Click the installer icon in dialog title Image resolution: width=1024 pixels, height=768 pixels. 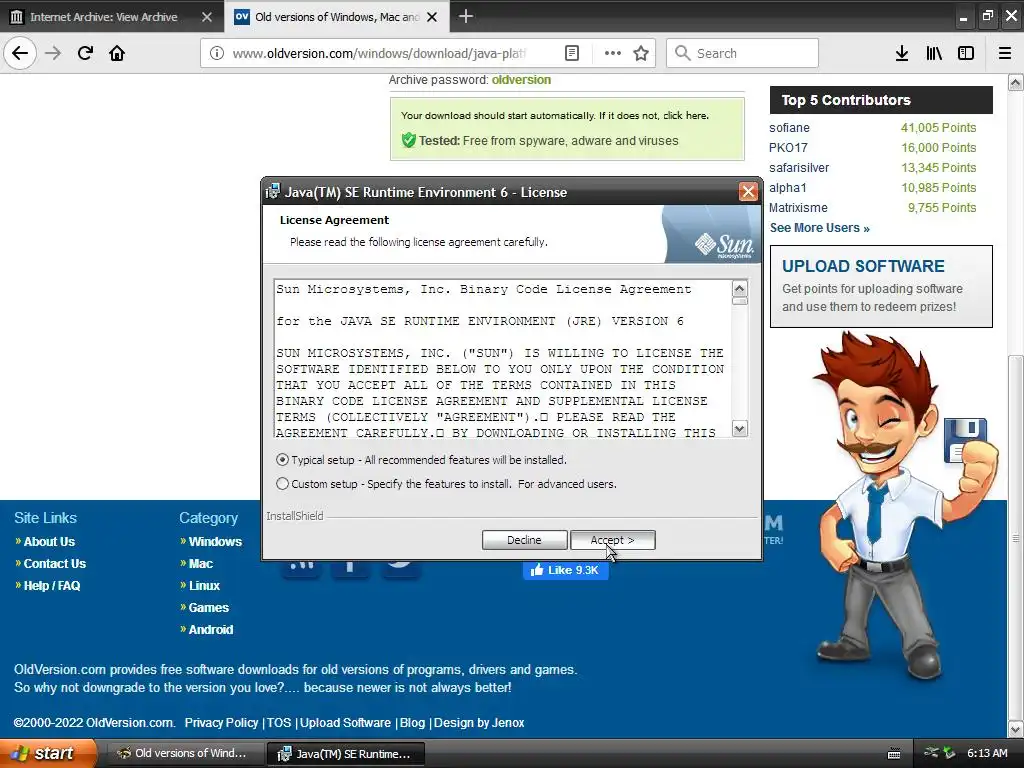tap(272, 192)
